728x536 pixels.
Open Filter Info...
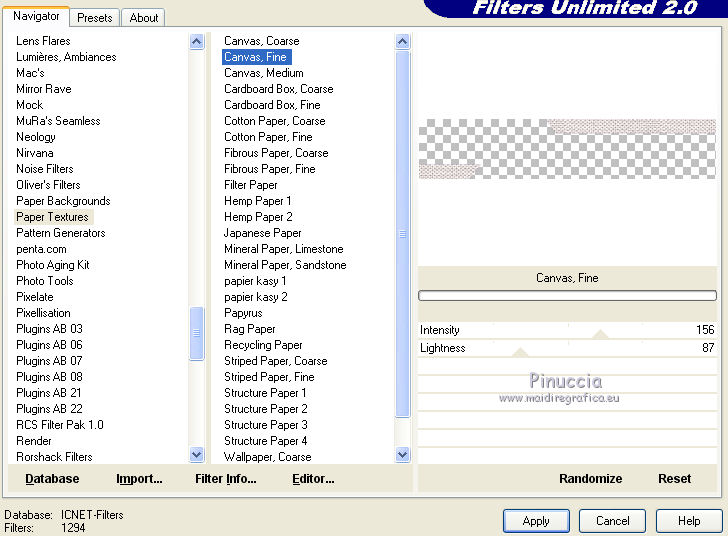[226, 478]
